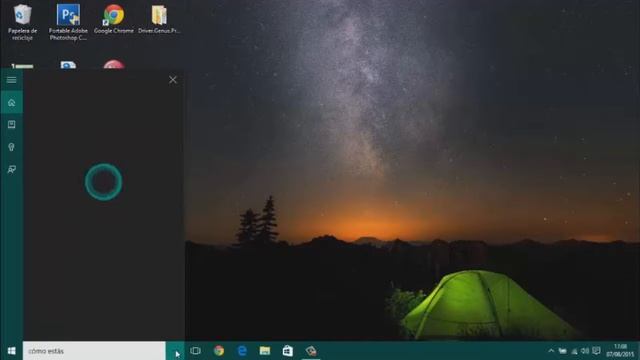Viewport: 640px width, 360px height.
Task: Open the network status tray icon
Action: click(x=574, y=351)
